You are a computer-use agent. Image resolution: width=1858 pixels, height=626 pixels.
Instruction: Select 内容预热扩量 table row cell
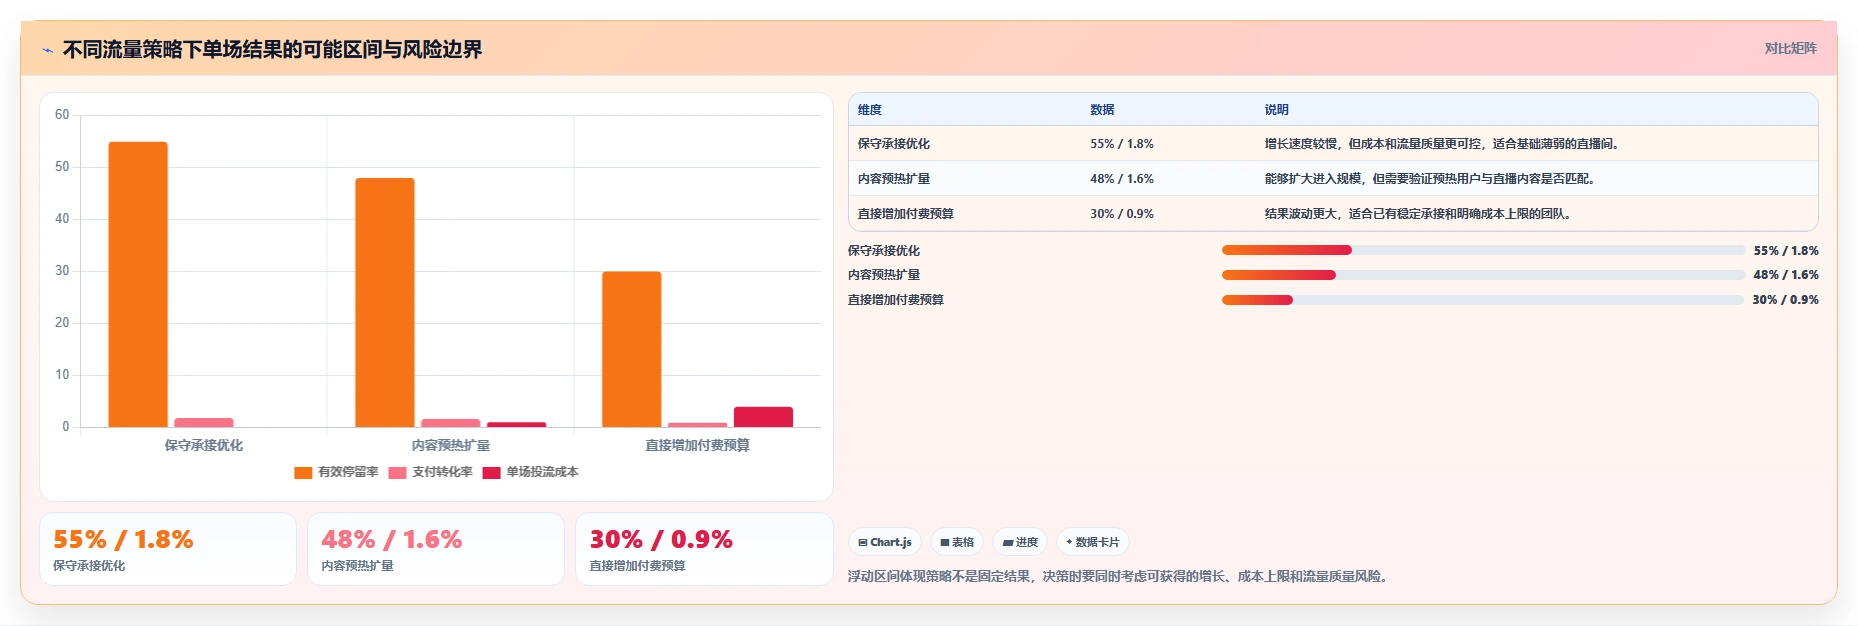[x=894, y=179]
